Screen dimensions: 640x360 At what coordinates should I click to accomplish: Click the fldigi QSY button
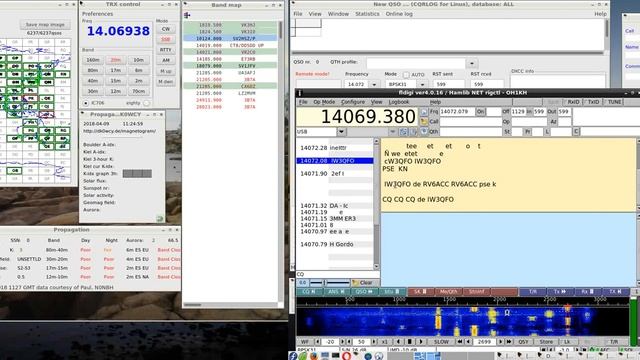tap(523, 342)
